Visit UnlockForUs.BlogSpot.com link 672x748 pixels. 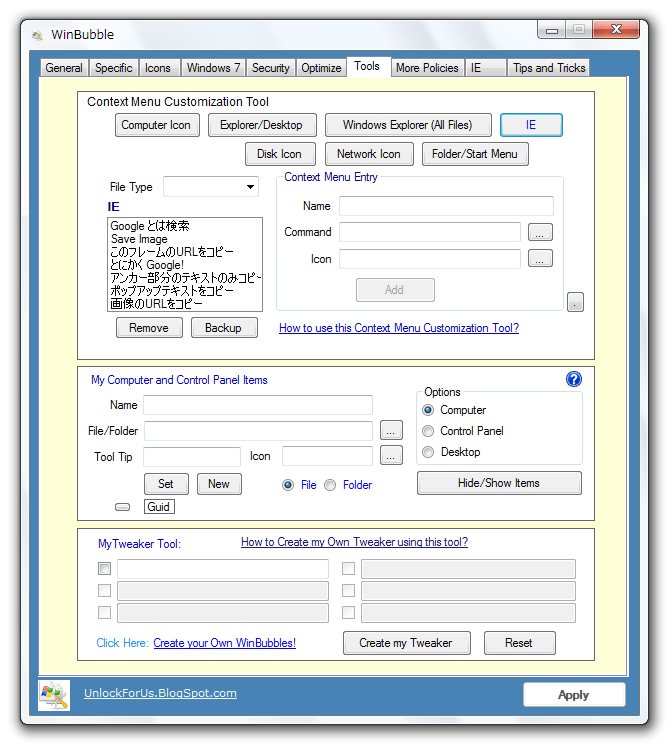pos(160,693)
